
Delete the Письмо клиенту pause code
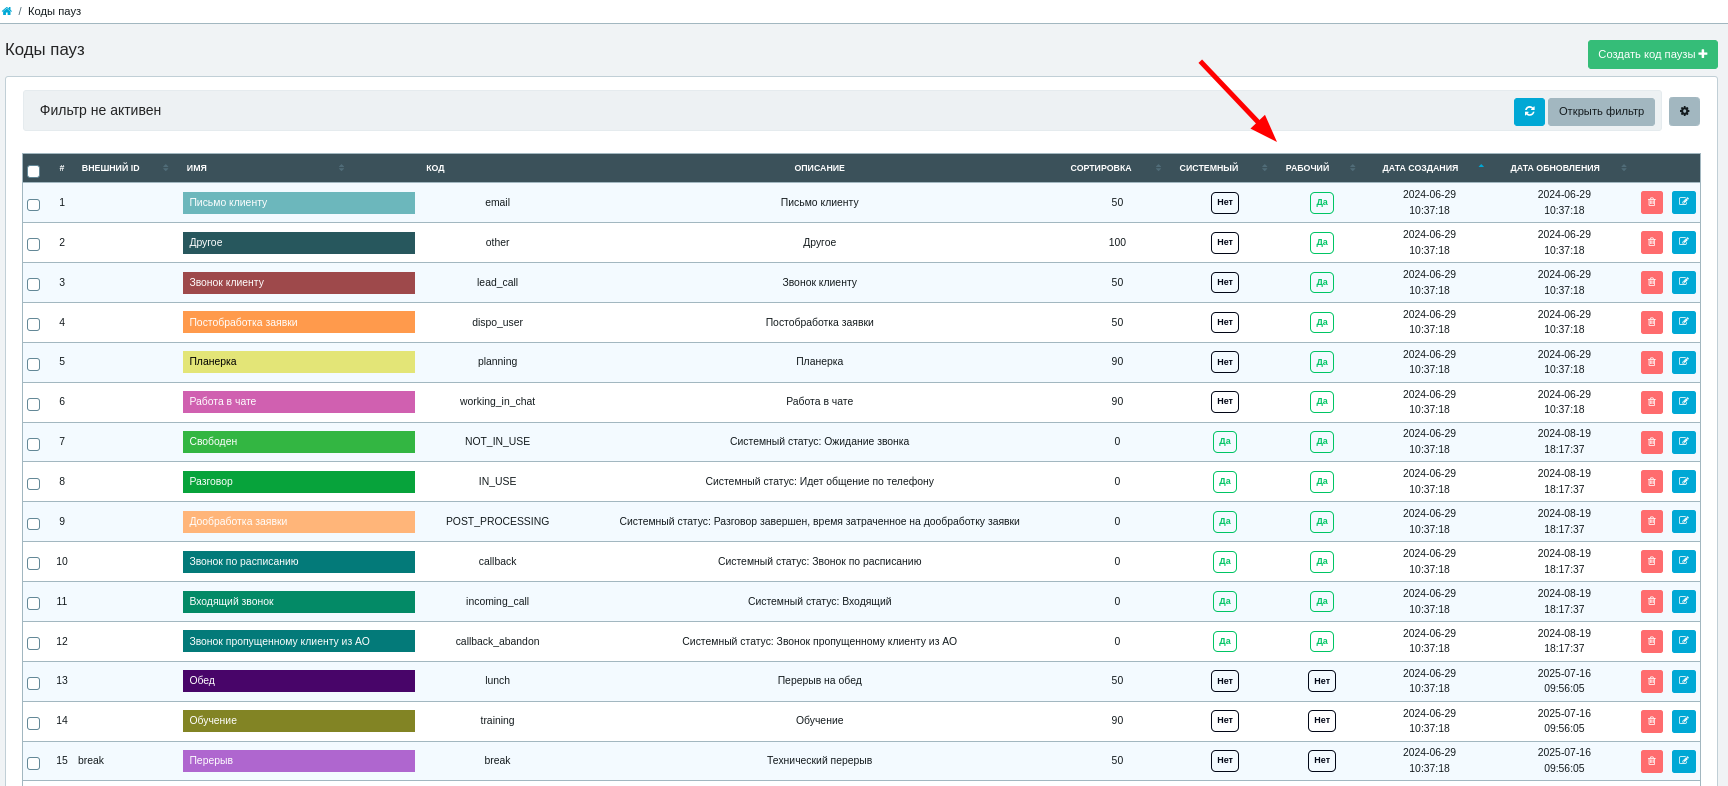tap(1652, 202)
